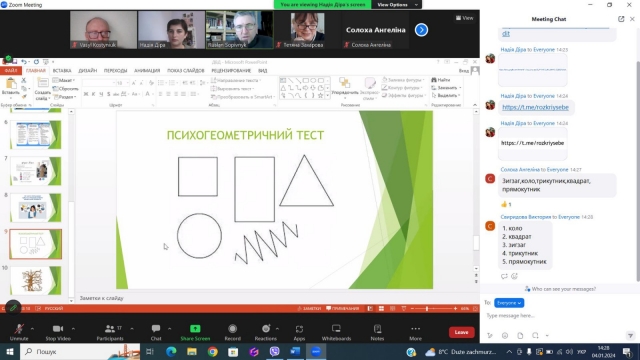Viewport: 640px width, 360px height.
Task: Stop Video in the Zoom toolbar
Action: click(x=58, y=332)
